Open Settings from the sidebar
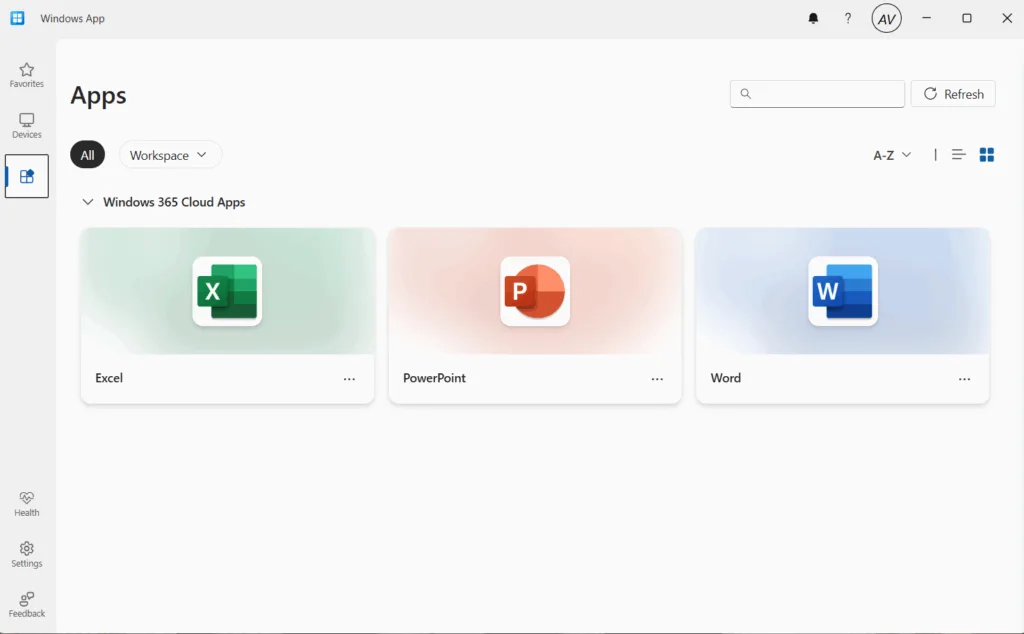This screenshot has width=1024, height=634. pyautogui.click(x=27, y=554)
